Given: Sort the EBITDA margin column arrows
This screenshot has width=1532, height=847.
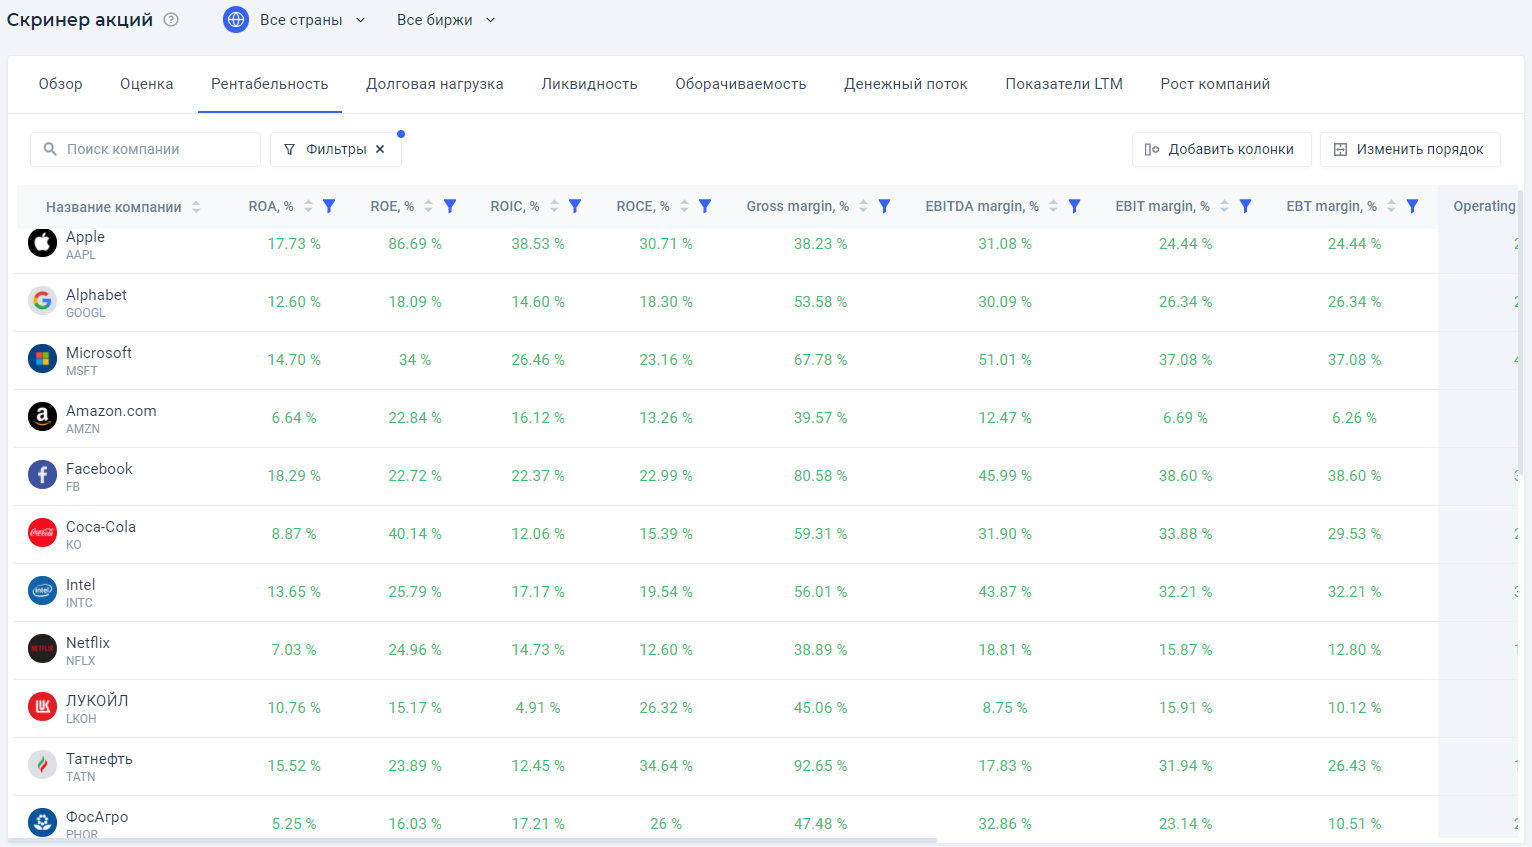Looking at the screenshot, I should [1053, 206].
